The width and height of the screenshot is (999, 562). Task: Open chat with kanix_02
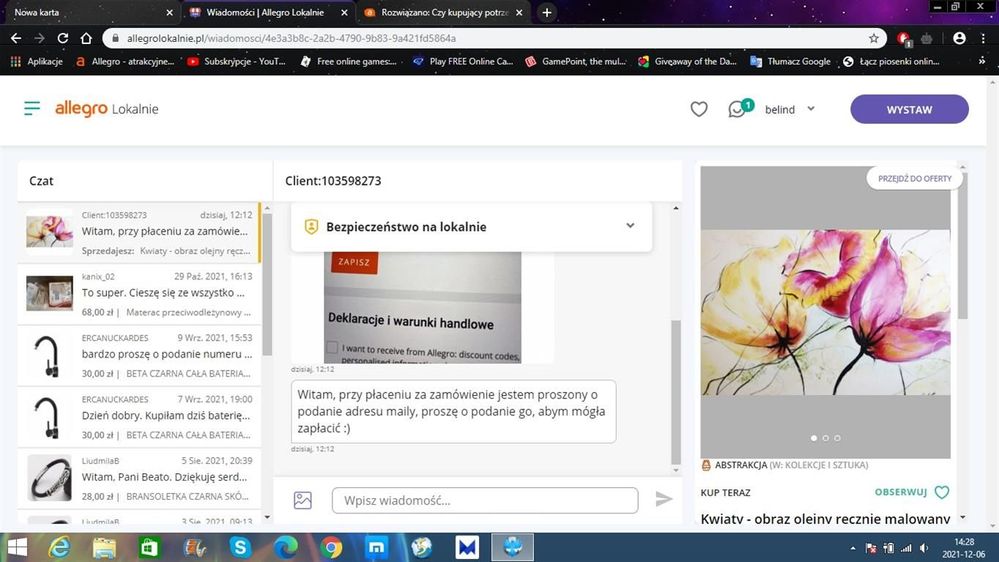[x=139, y=294]
